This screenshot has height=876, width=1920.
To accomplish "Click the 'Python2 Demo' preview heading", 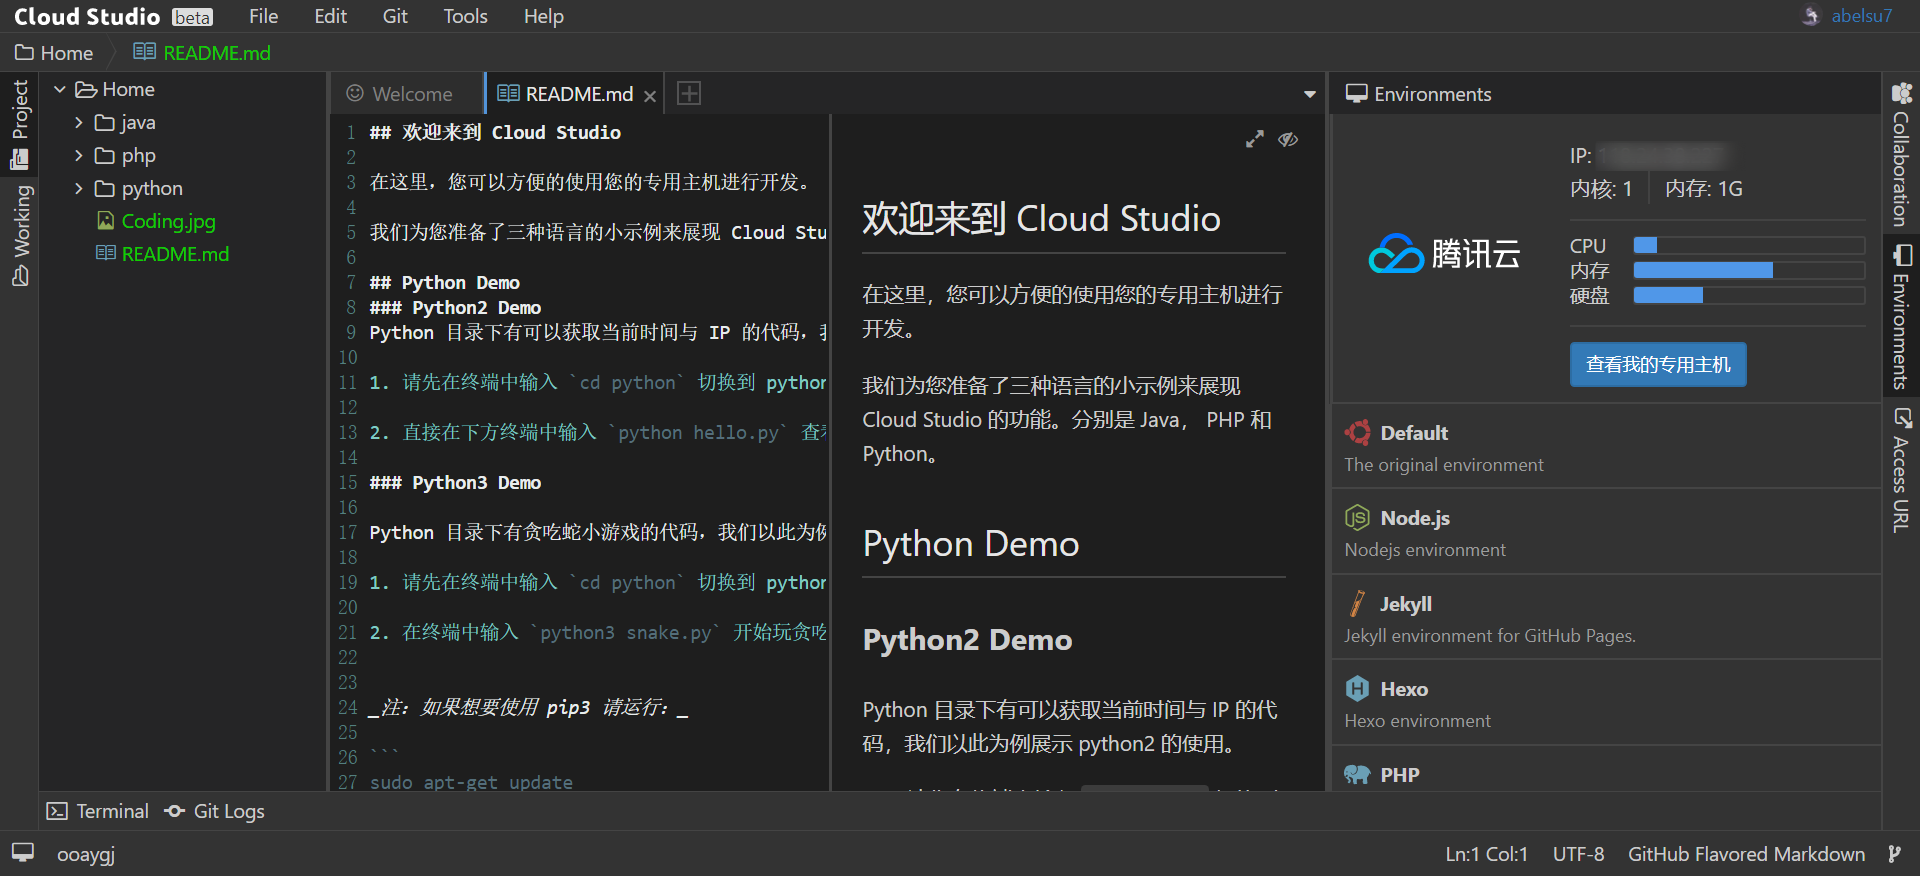I will 967,640.
